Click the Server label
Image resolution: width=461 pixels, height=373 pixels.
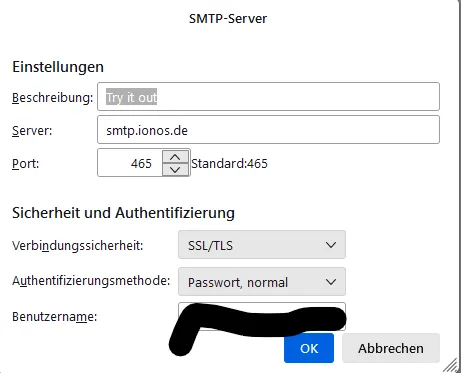click(x=32, y=130)
